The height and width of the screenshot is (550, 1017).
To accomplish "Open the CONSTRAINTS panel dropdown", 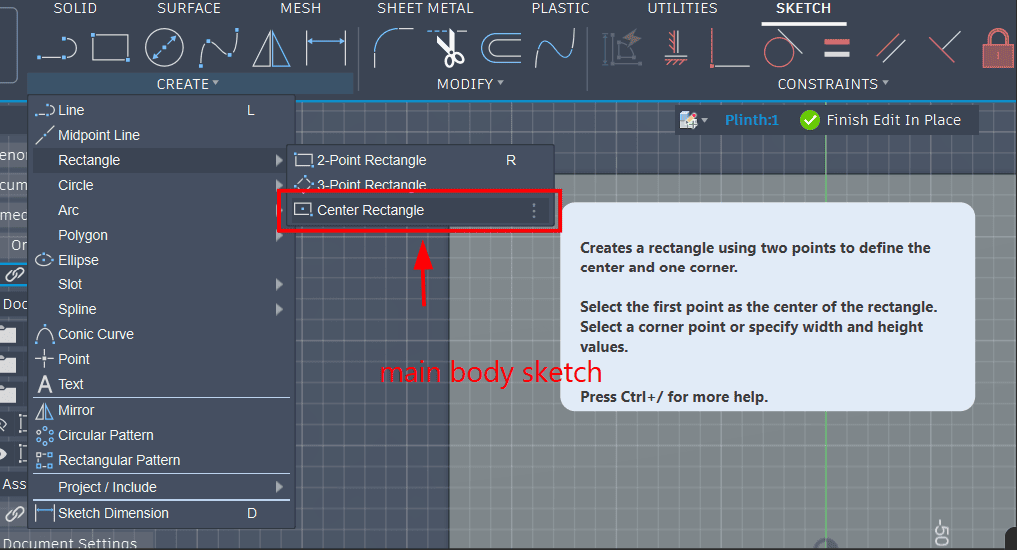I will [x=833, y=84].
